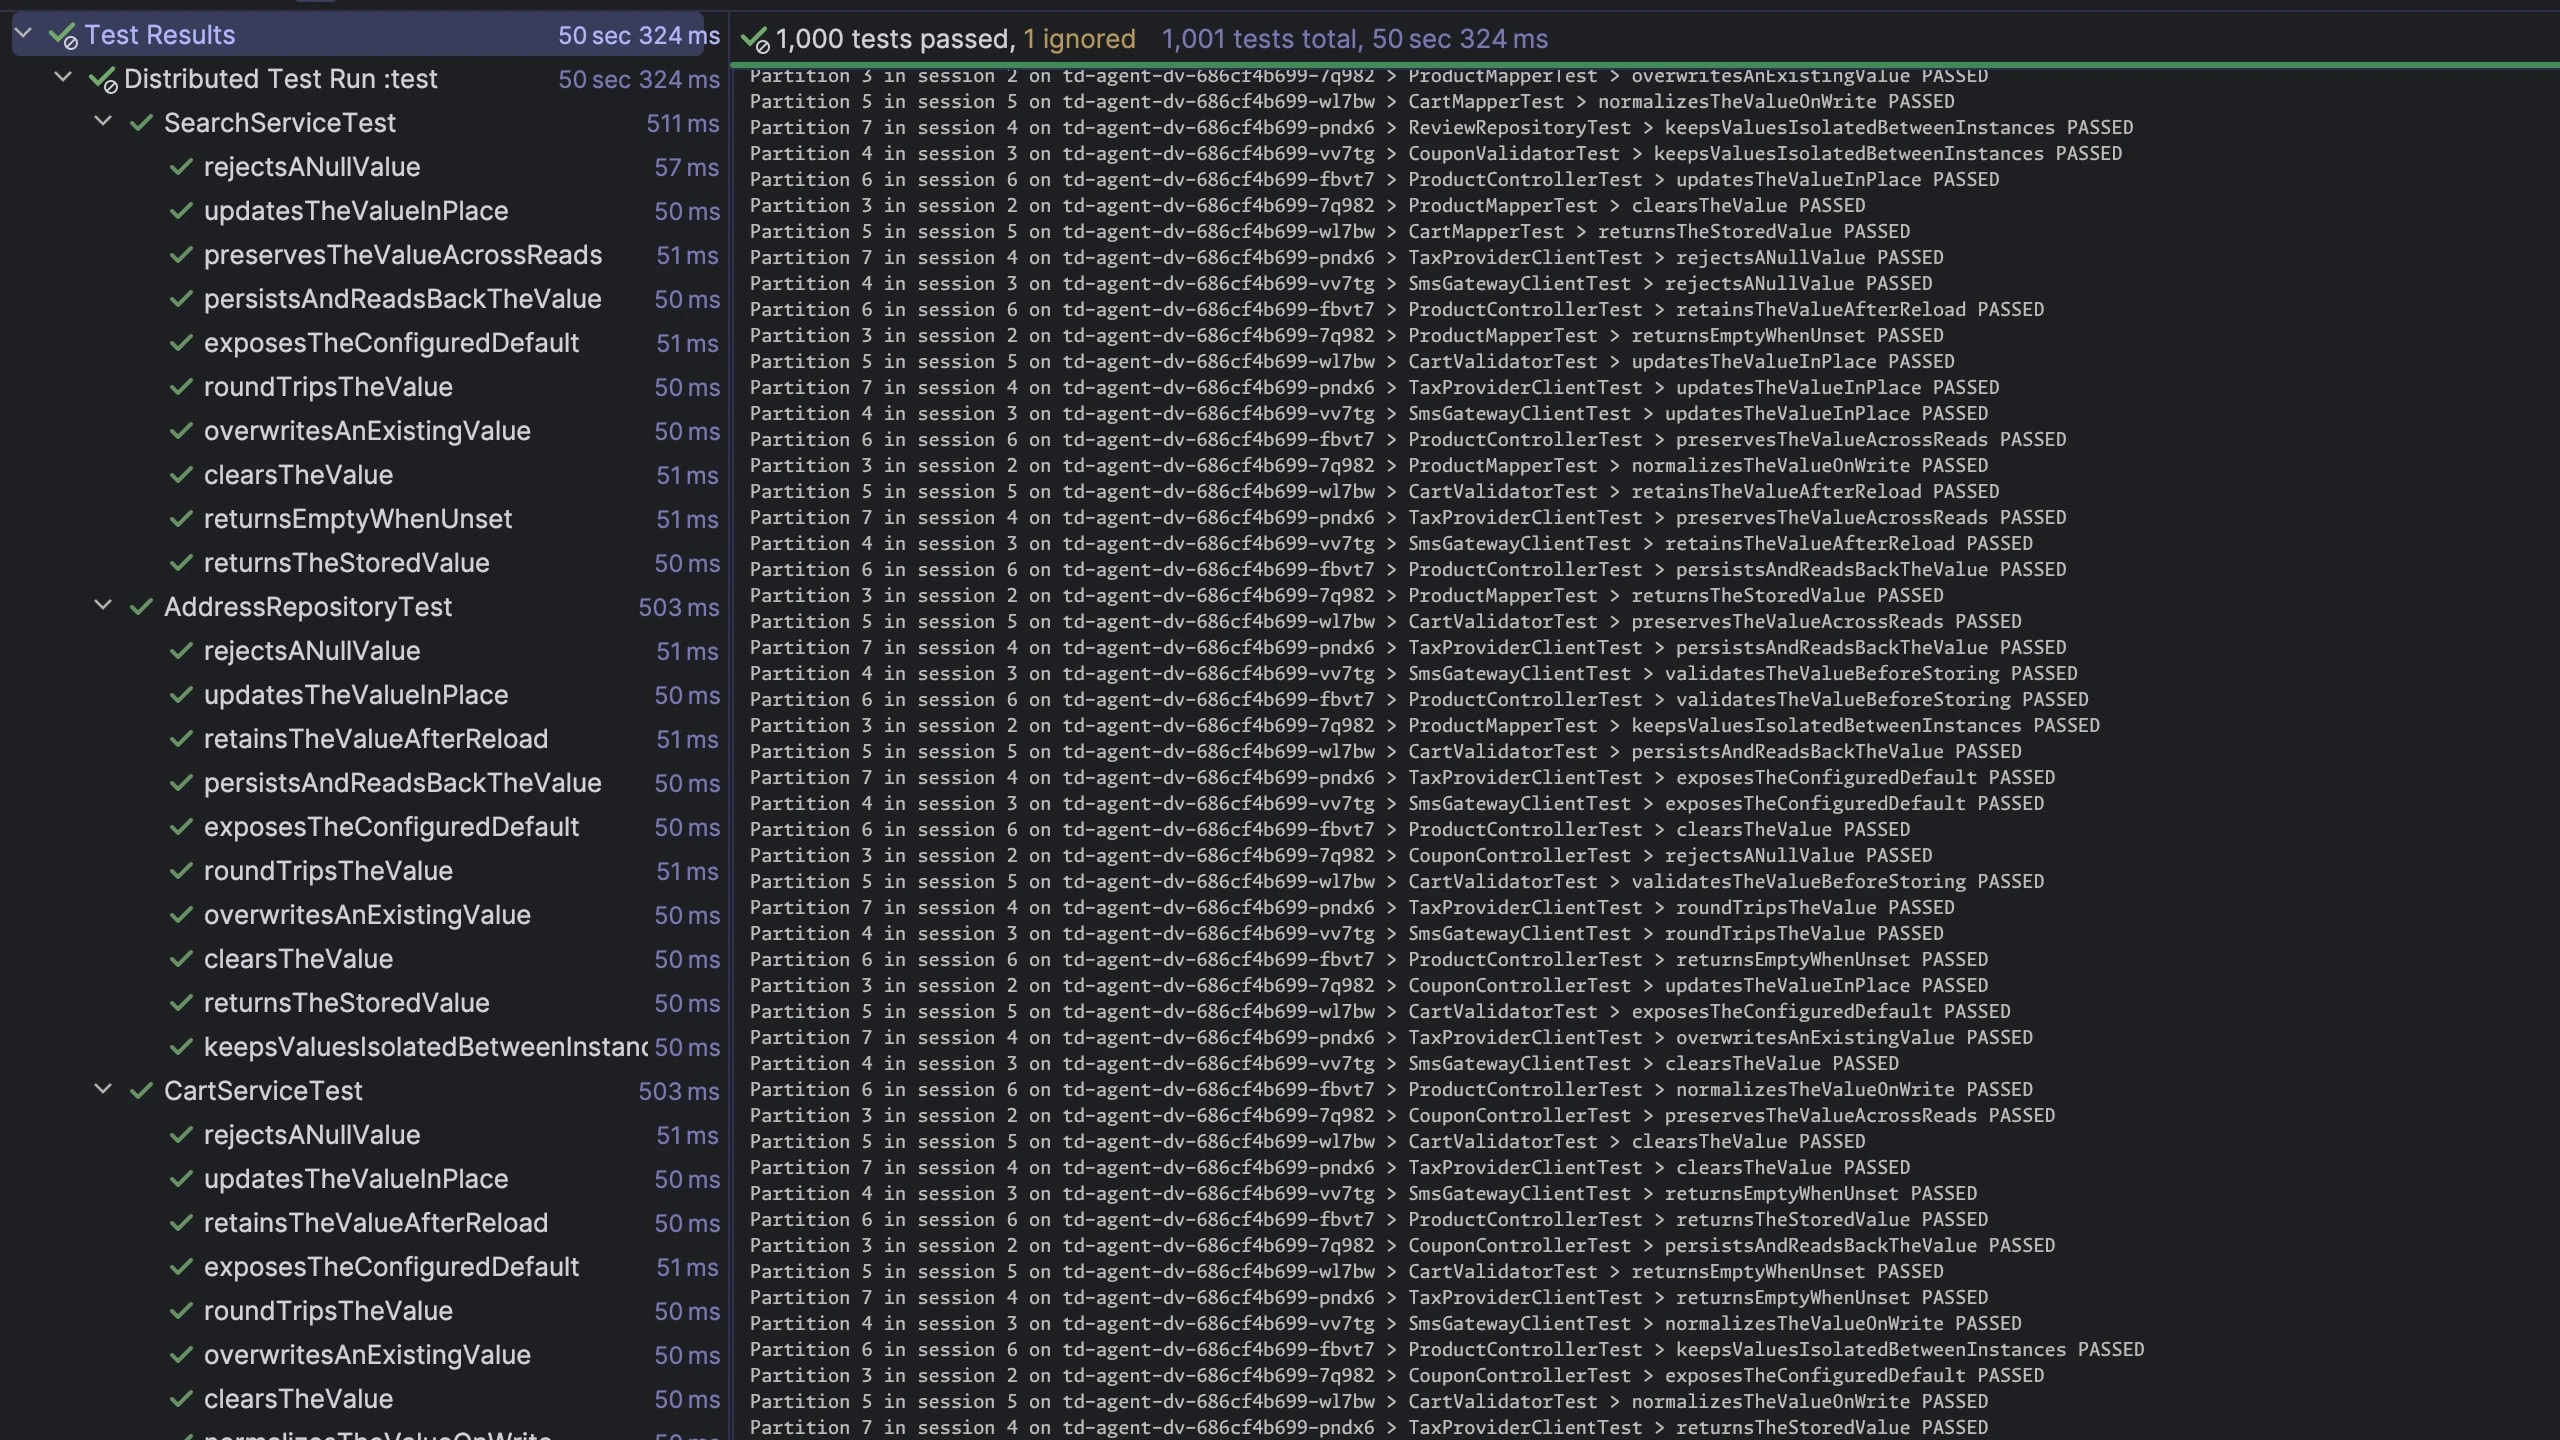Click checkmark icon of SearchServiceTest updatesTheValueInPlace
This screenshot has height=1440, width=2560.
(181, 211)
